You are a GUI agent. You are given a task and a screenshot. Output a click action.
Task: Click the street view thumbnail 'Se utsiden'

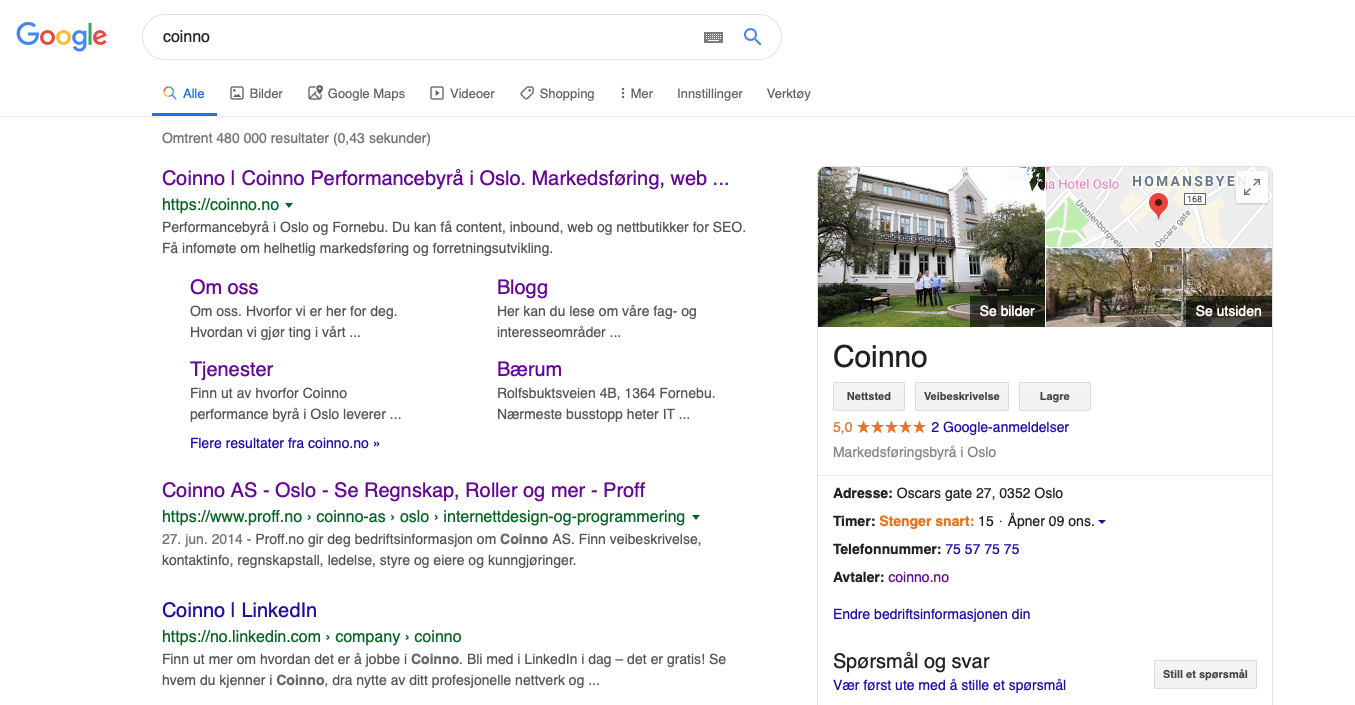[1159, 288]
